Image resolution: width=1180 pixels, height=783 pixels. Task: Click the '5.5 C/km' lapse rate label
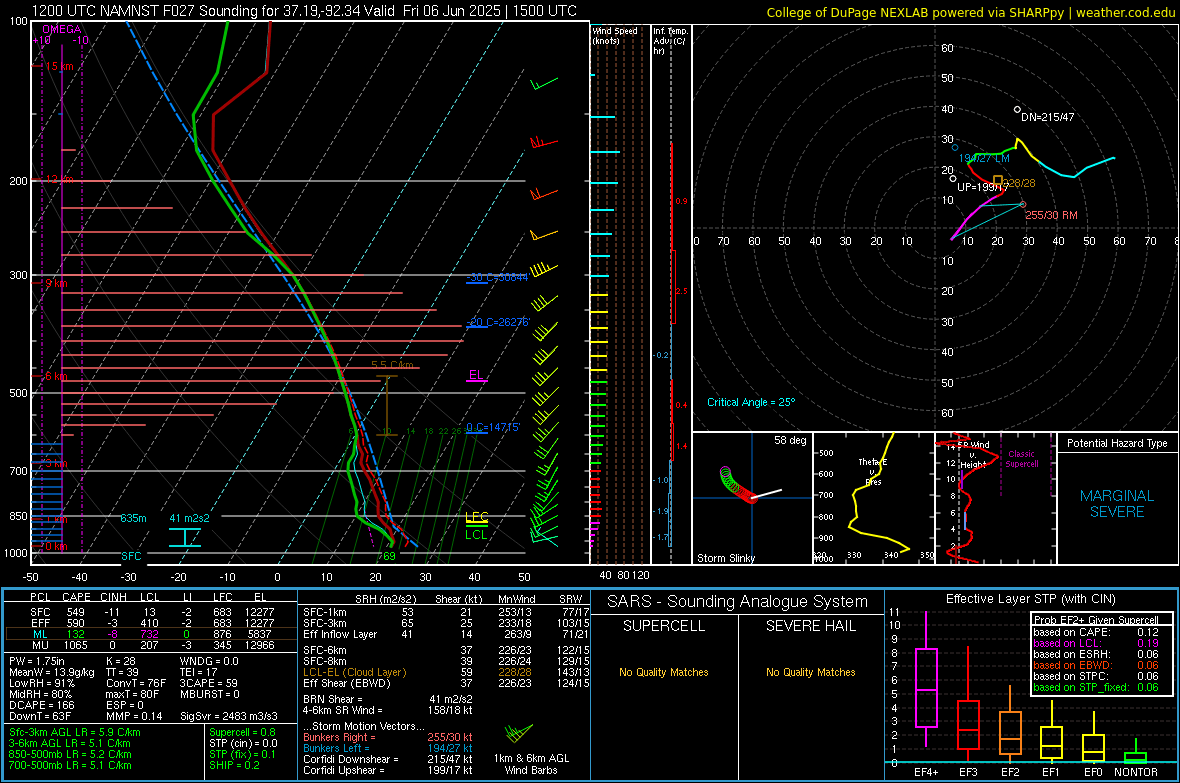392,364
